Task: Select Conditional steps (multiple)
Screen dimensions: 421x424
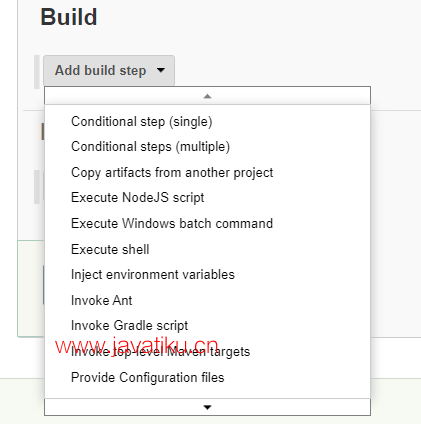Action: pyautogui.click(x=150, y=147)
